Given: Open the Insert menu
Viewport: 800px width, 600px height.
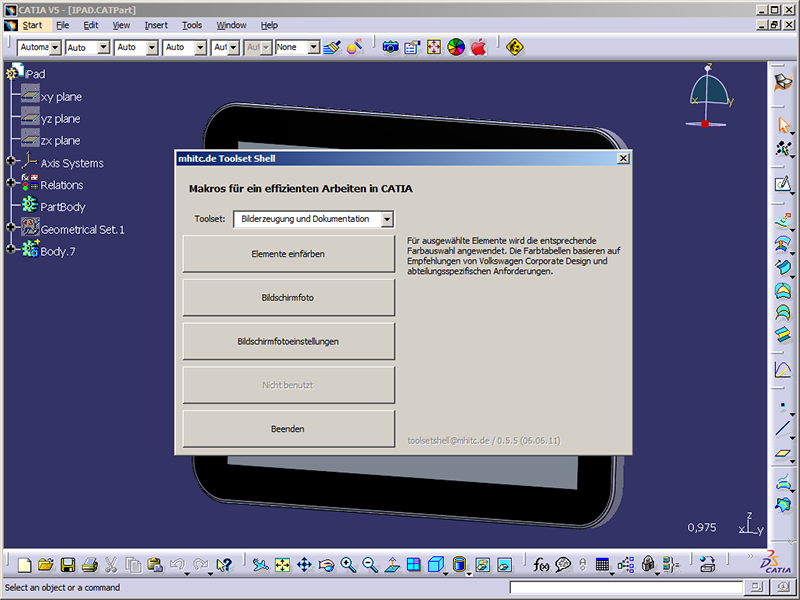Looking at the screenshot, I should (x=156, y=25).
